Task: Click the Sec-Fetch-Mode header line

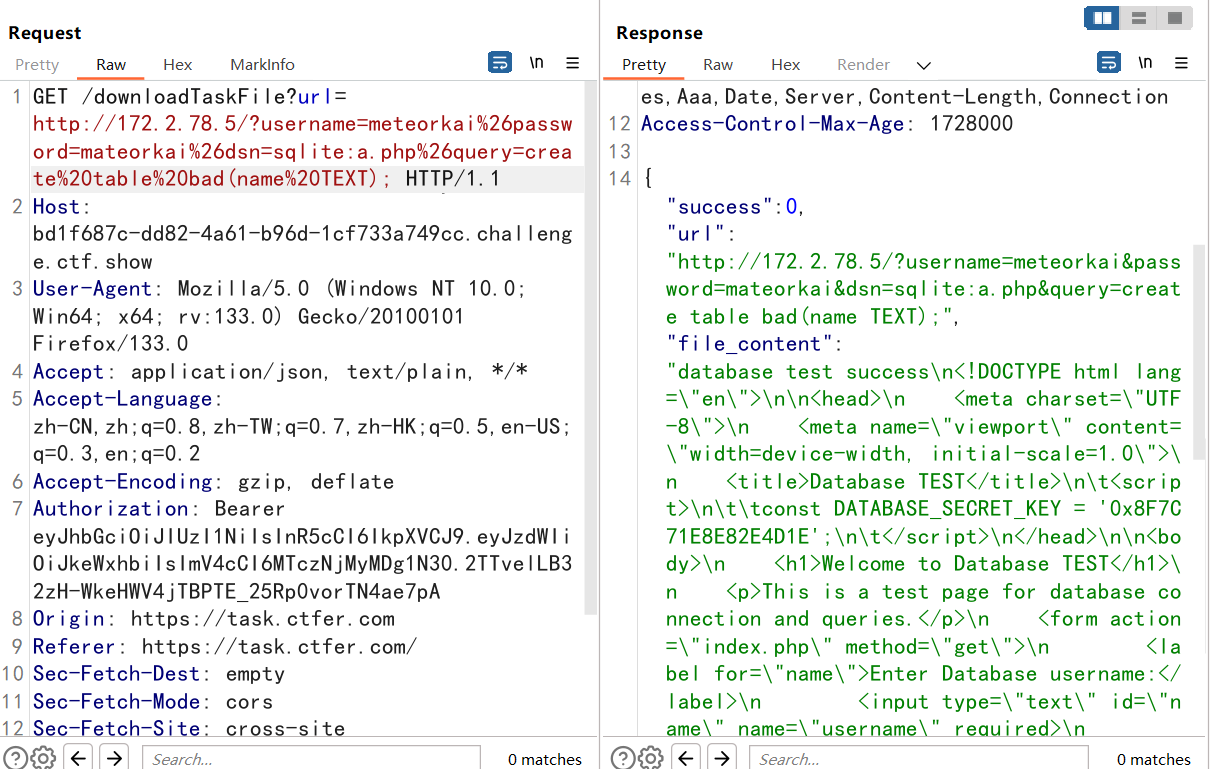Action: (153, 701)
